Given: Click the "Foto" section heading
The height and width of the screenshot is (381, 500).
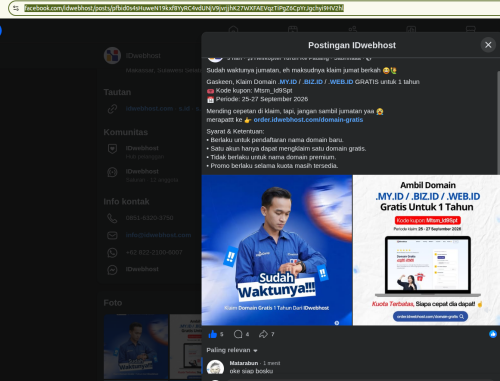Looking at the screenshot, I should click(113, 303).
